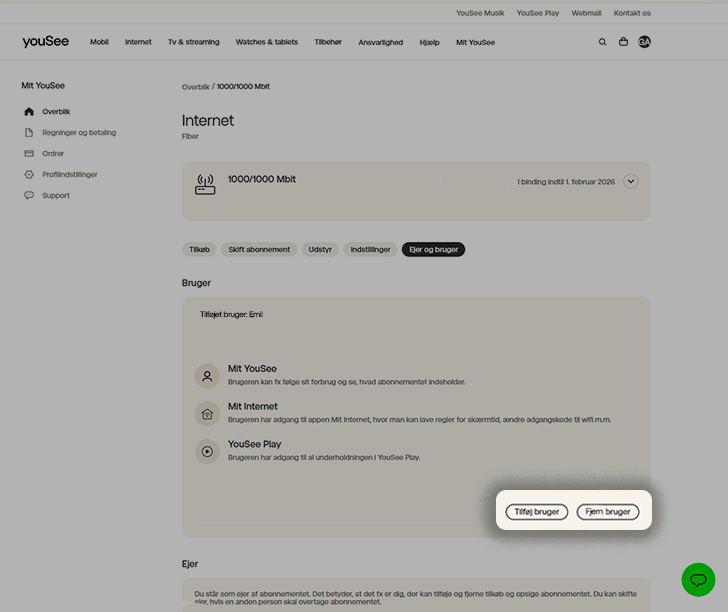Click the Overblik home icon
This screenshot has width=728, height=612.
click(x=29, y=112)
